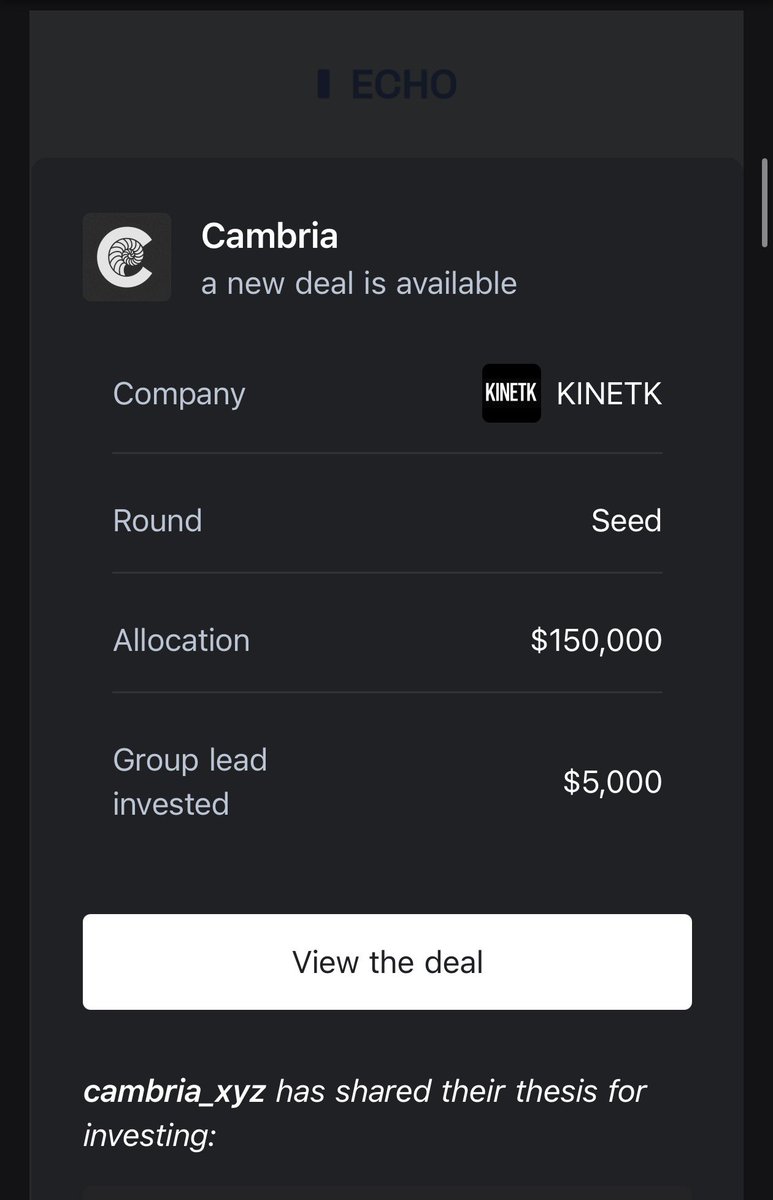Click the Company row label

(x=179, y=393)
